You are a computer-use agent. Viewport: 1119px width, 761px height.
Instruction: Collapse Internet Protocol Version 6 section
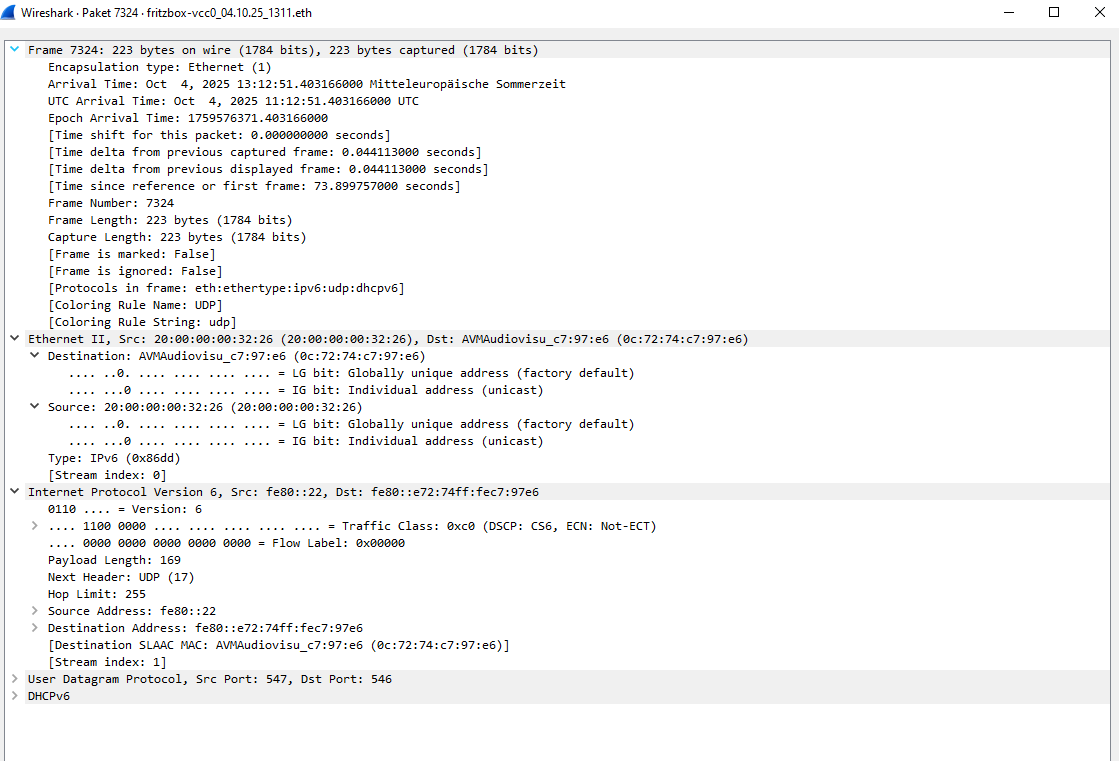point(14,491)
